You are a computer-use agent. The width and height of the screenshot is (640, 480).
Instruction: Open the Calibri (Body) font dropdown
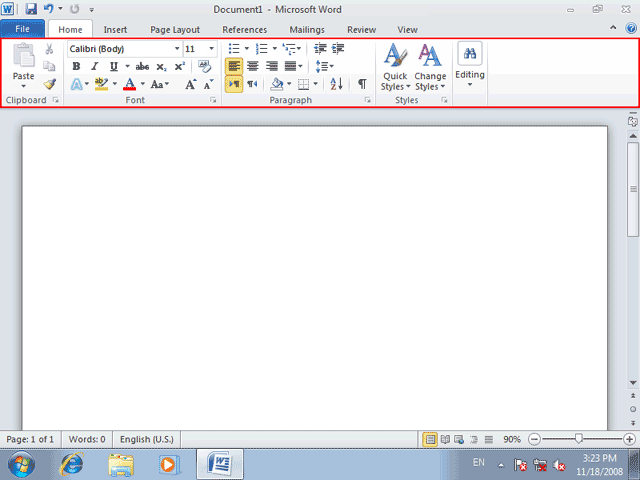pos(177,49)
